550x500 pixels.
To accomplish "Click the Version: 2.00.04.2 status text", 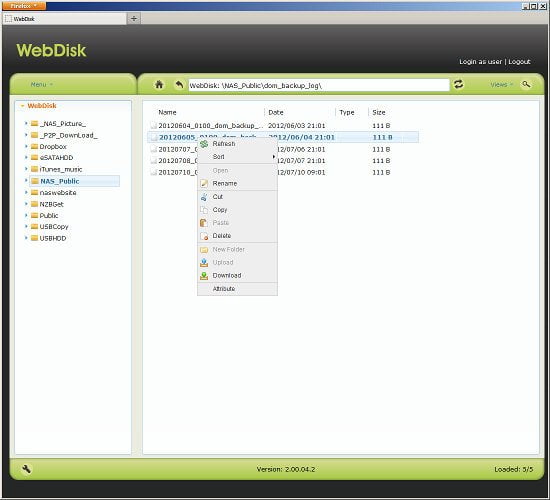I will (286, 469).
